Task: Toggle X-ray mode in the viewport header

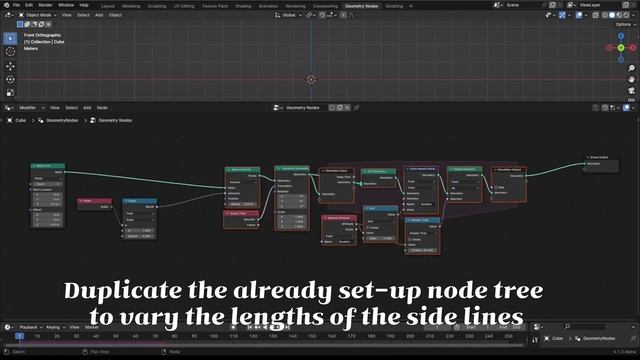Action: pos(596,15)
